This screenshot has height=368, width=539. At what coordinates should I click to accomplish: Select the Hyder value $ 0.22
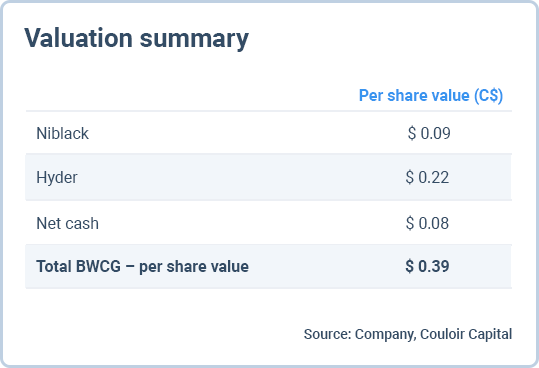click(x=427, y=177)
